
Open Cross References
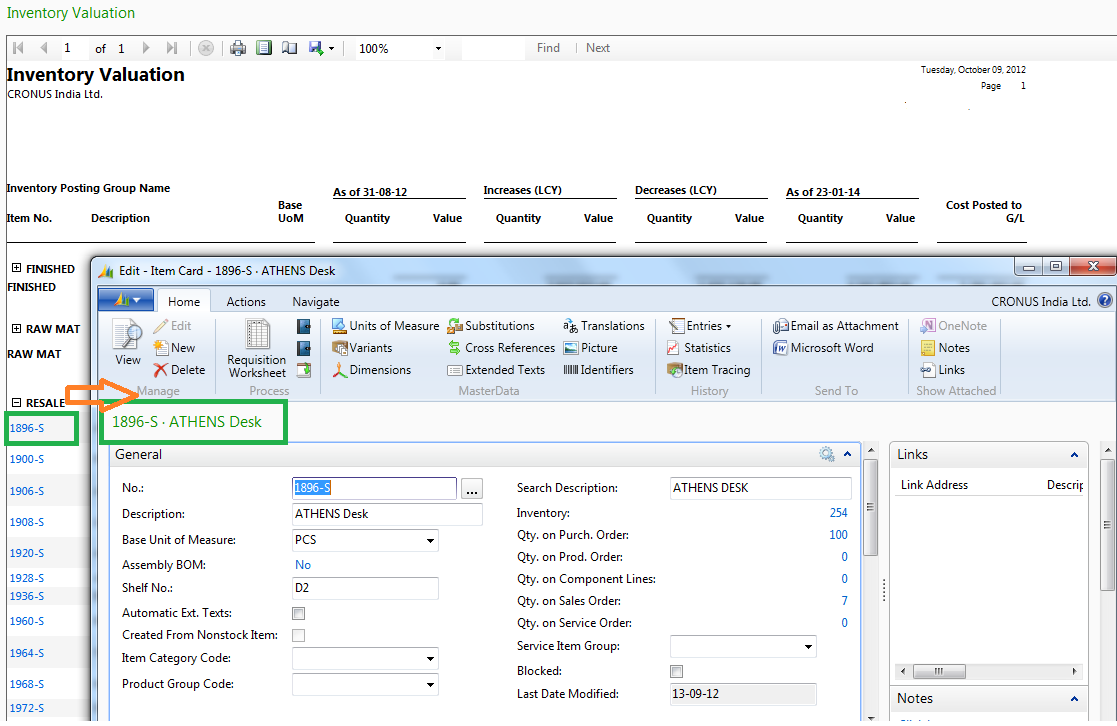(501, 348)
